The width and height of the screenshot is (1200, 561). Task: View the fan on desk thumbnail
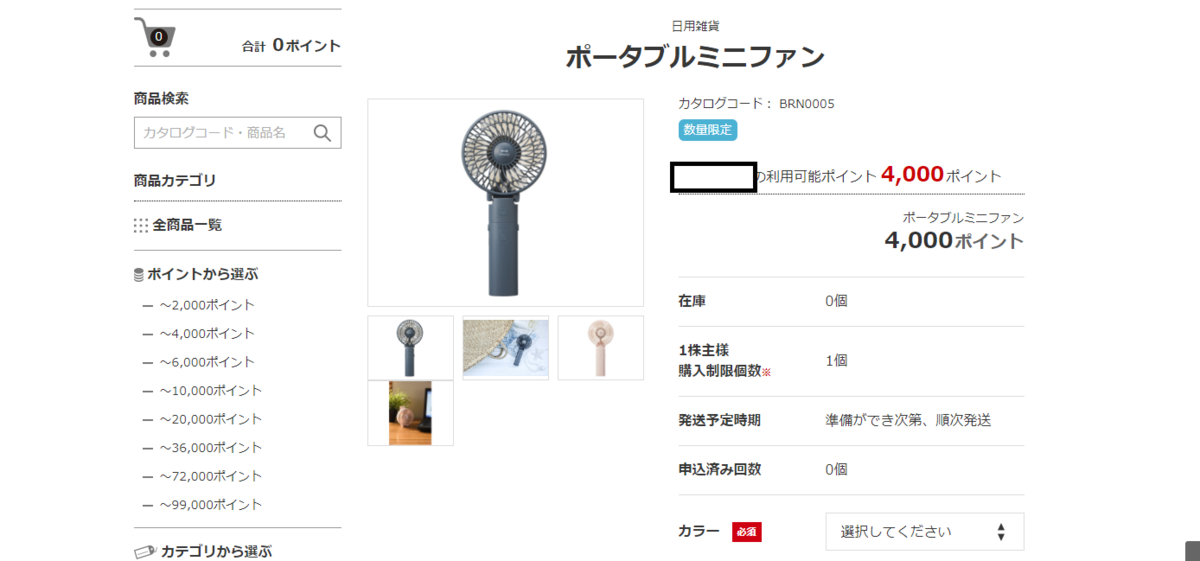click(x=411, y=413)
